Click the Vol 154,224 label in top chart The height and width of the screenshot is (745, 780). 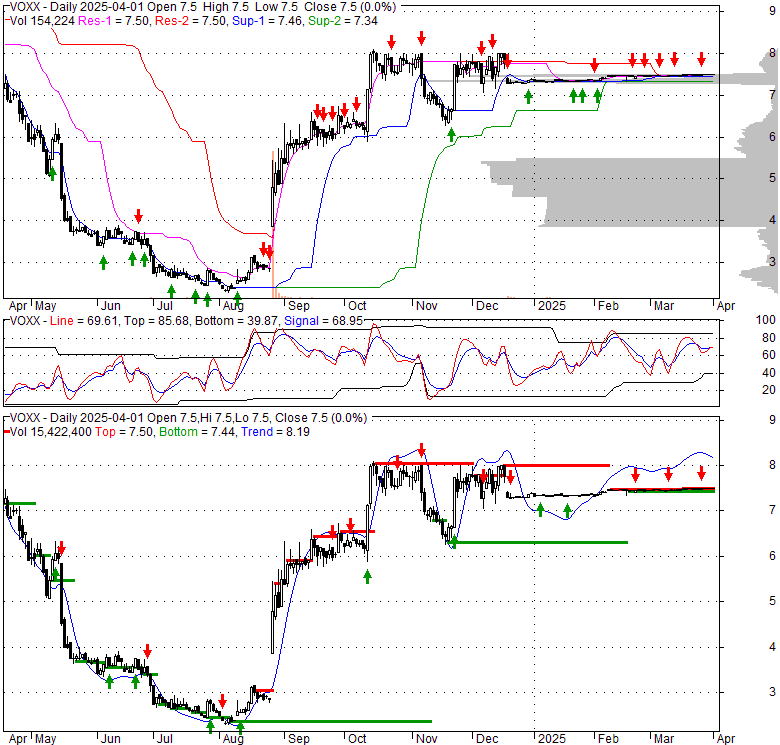42,21
